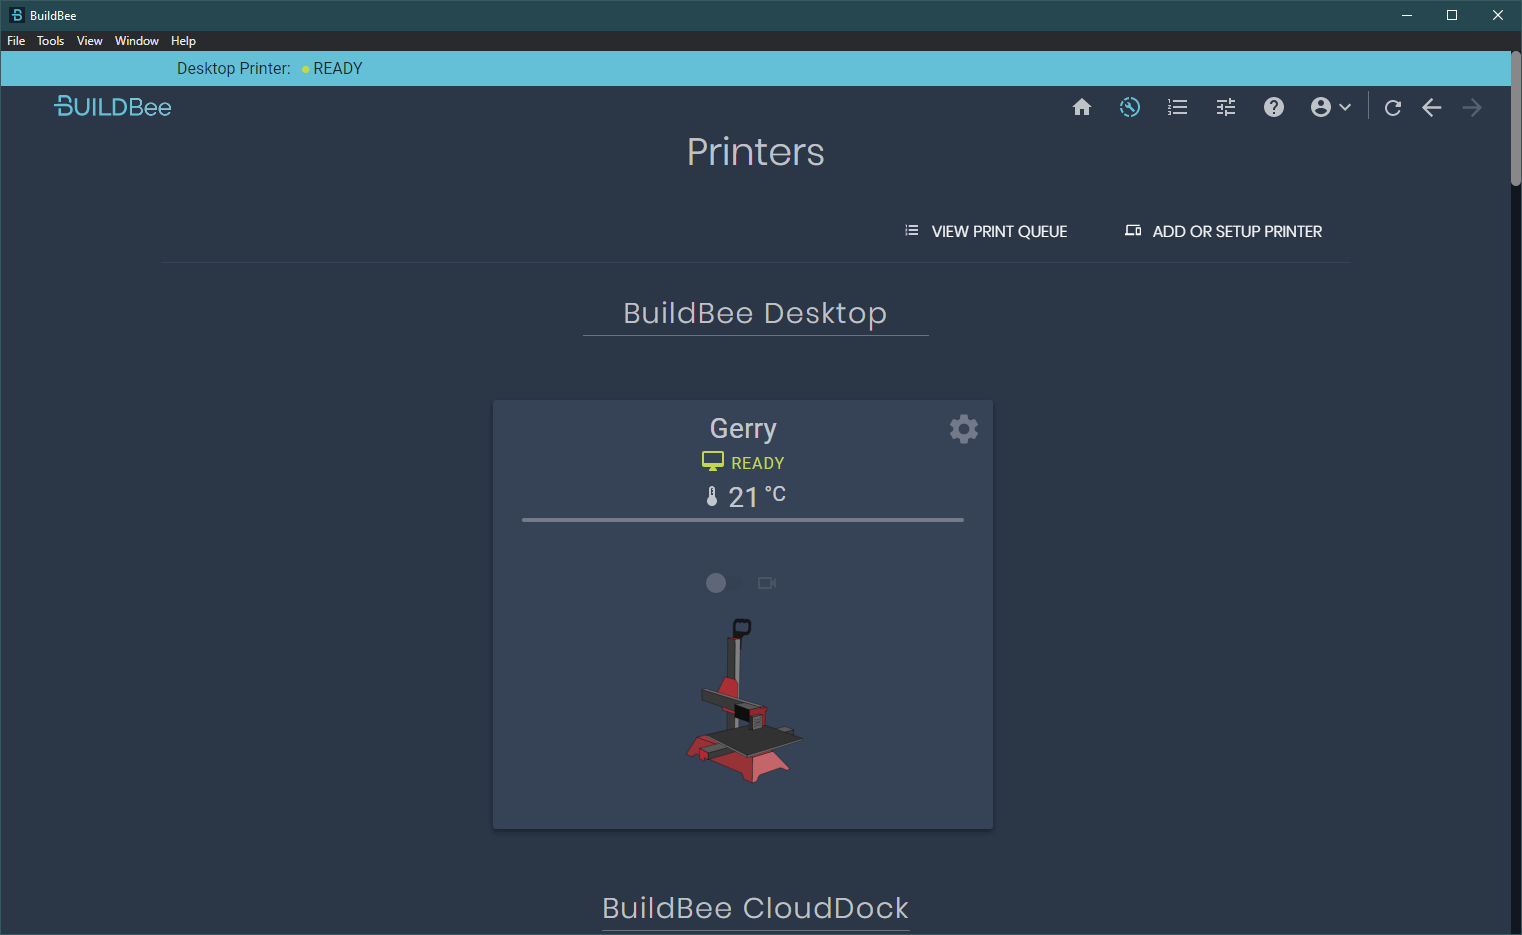The height and width of the screenshot is (935, 1522).
Task: Click the thermometer icon on Gerry card
Action: coord(712,497)
